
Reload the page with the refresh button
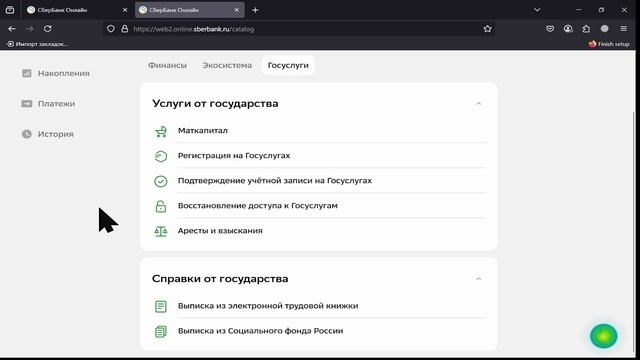(48, 29)
